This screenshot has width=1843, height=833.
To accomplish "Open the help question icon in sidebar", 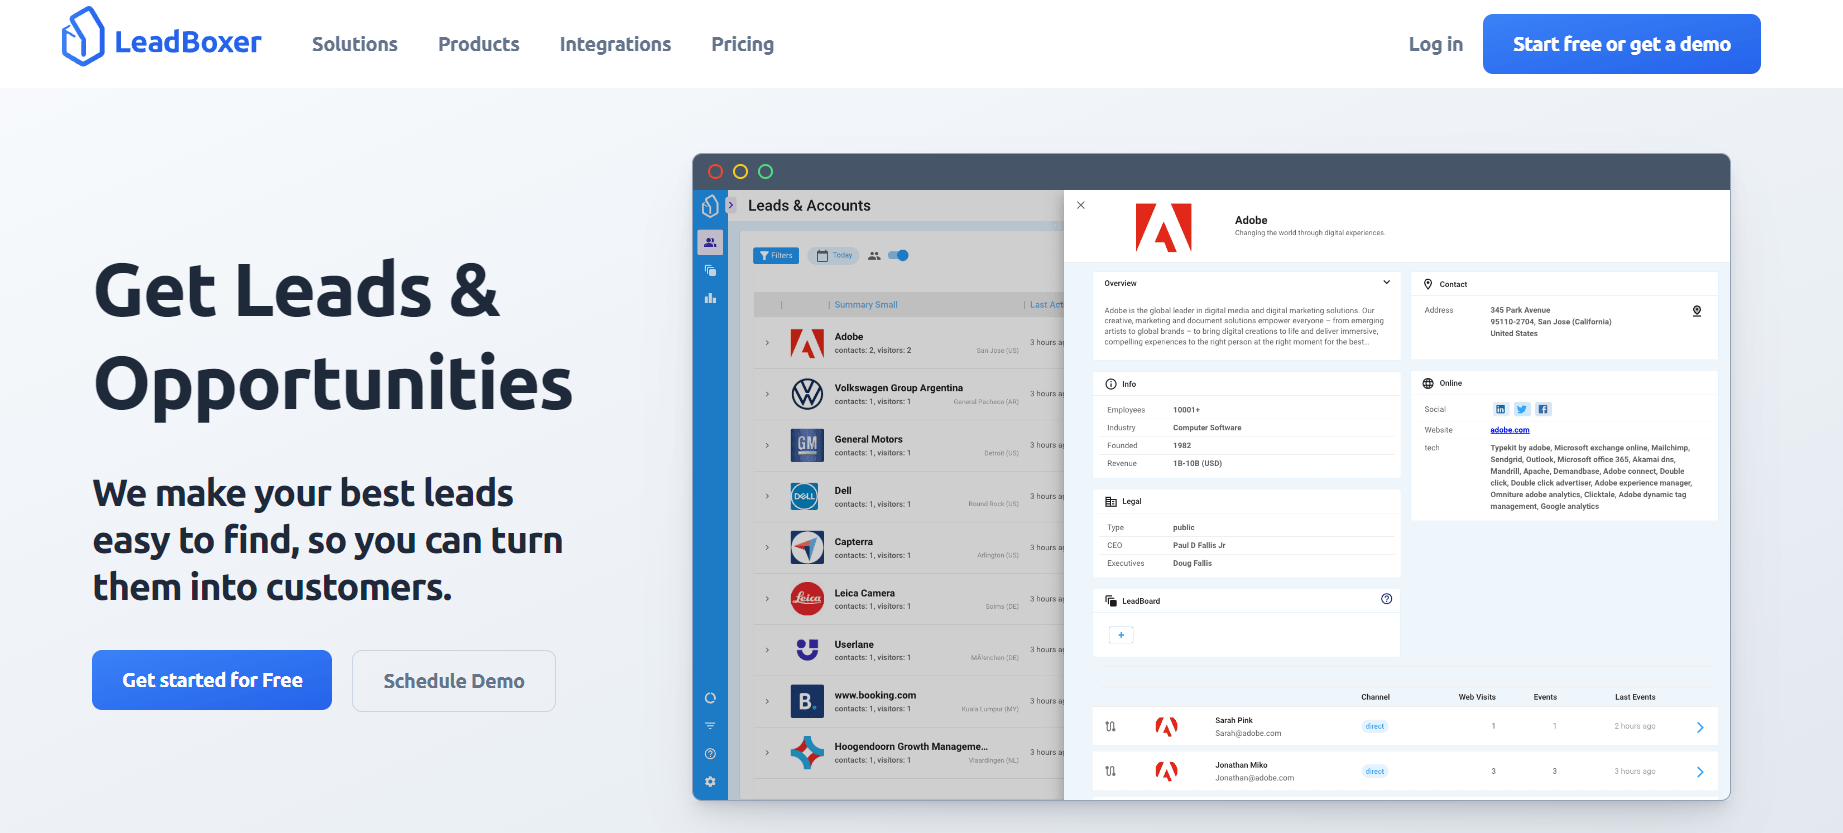I will (710, 754).
